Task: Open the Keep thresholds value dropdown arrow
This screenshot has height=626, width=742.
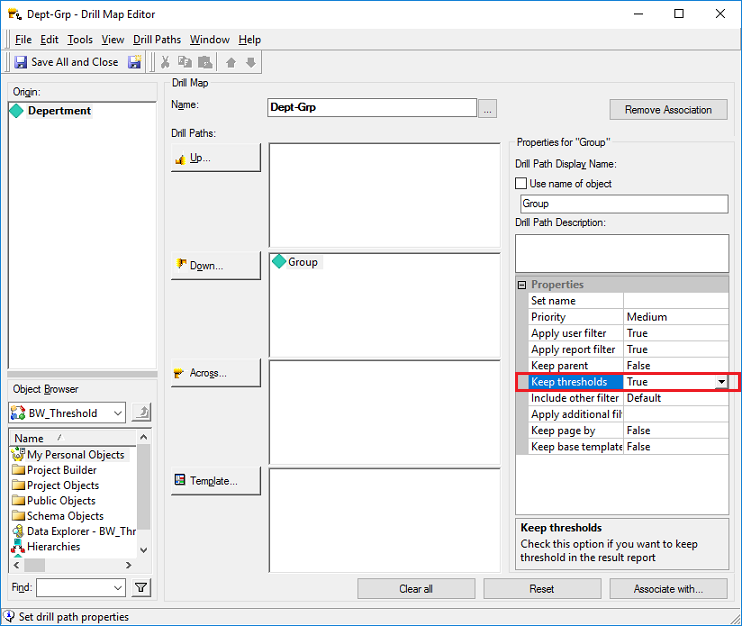Action: (x=721, y=381)
